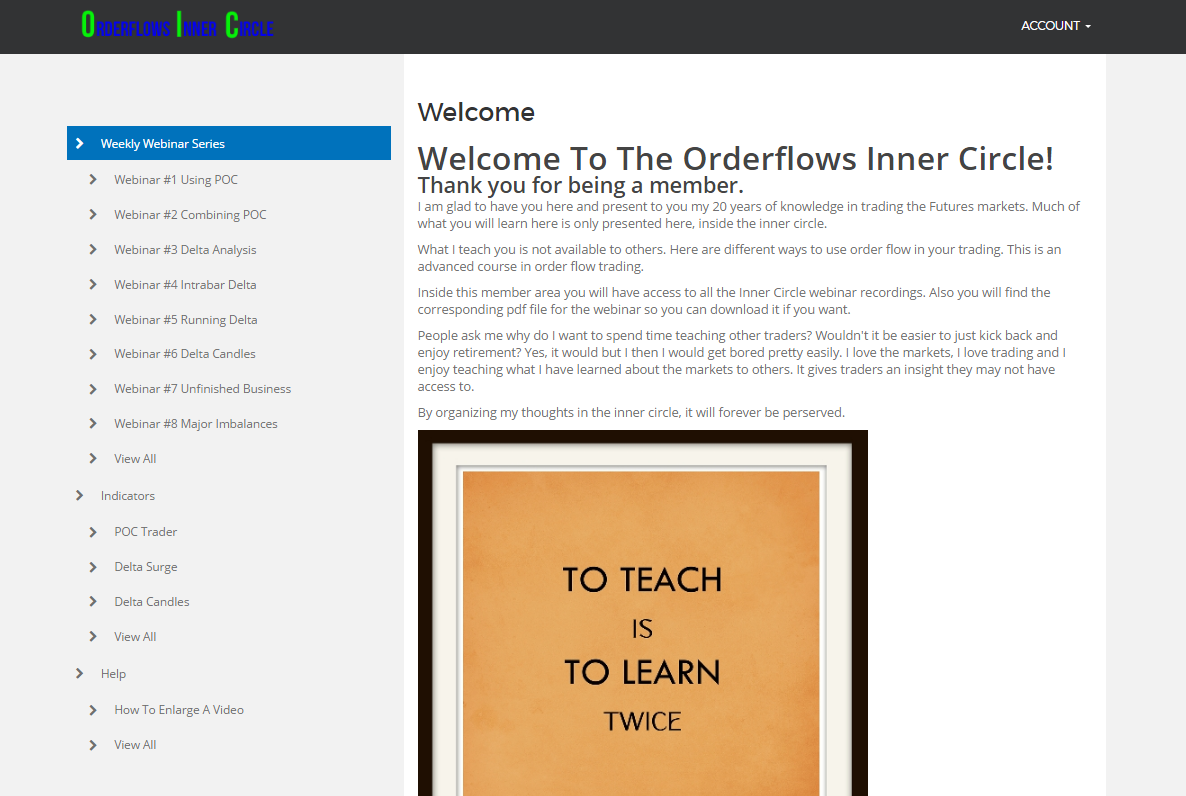Click the Orderflows Inner Circle logo
The image size is (1186, 796).
point(177,26)
